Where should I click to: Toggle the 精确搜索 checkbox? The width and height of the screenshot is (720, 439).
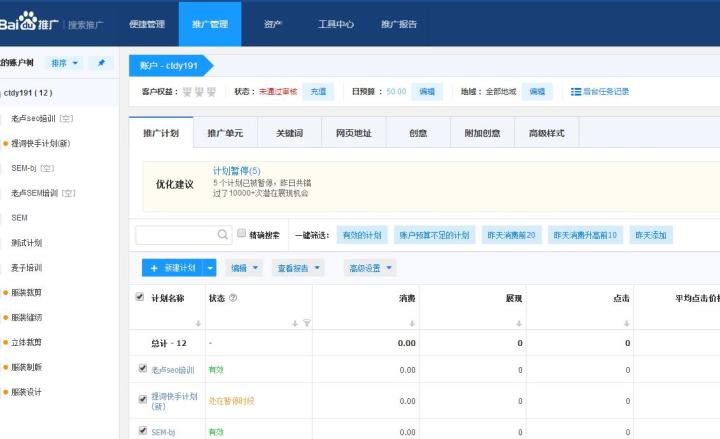(241, 233)
